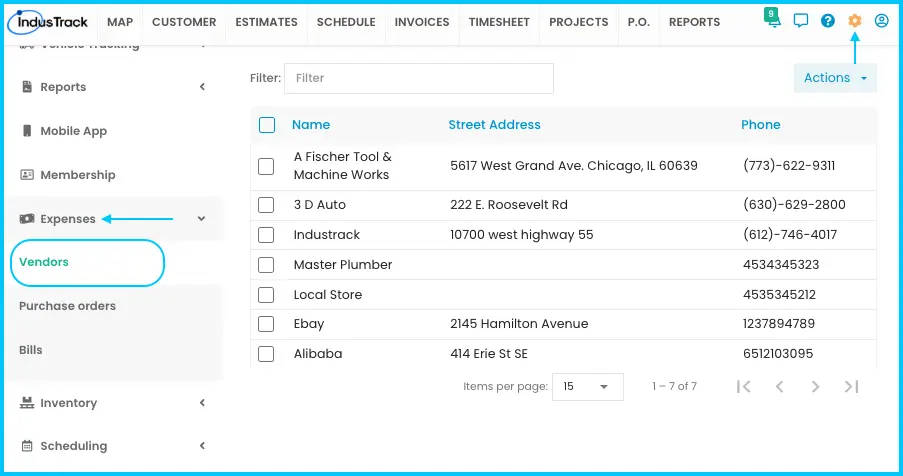Screen dimensions: 903x476
Task: Check the Alibaba vendor checkbox
Action: (x=266, y=354)
